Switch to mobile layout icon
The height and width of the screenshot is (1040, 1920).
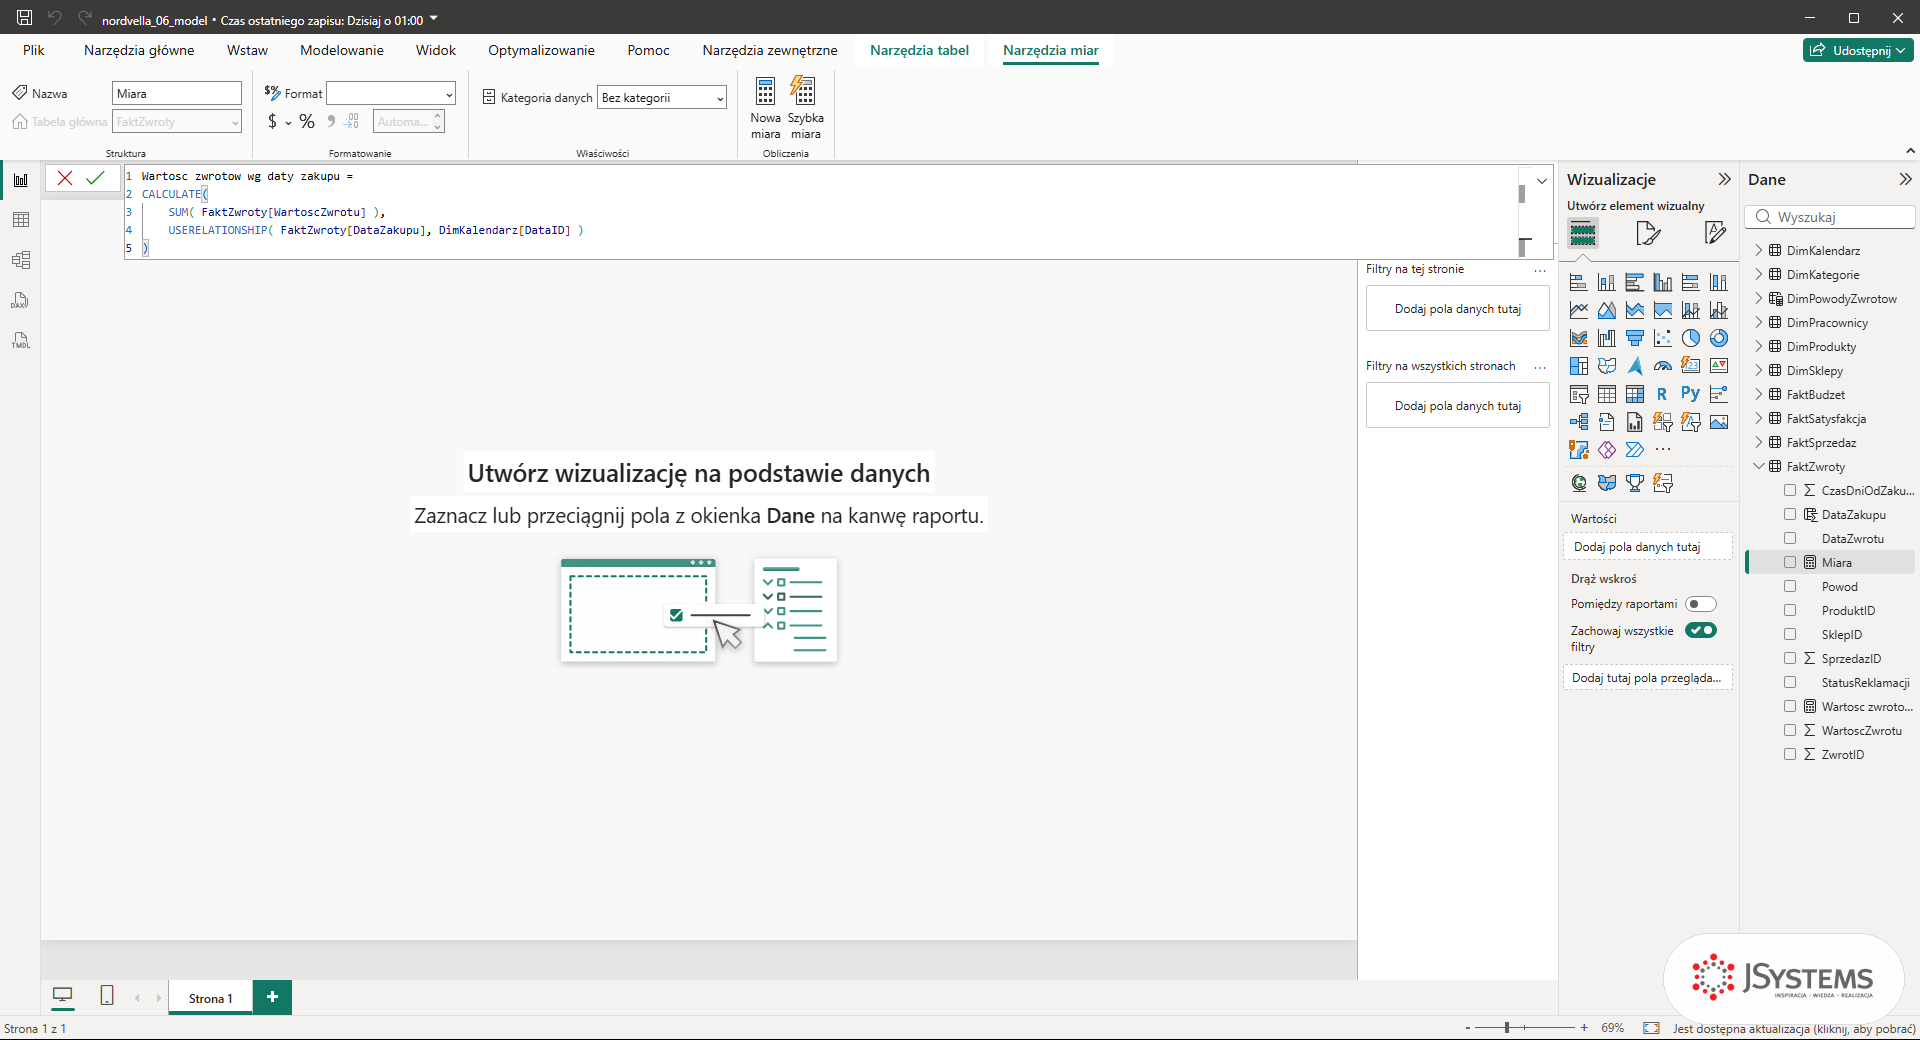point(107,995)
